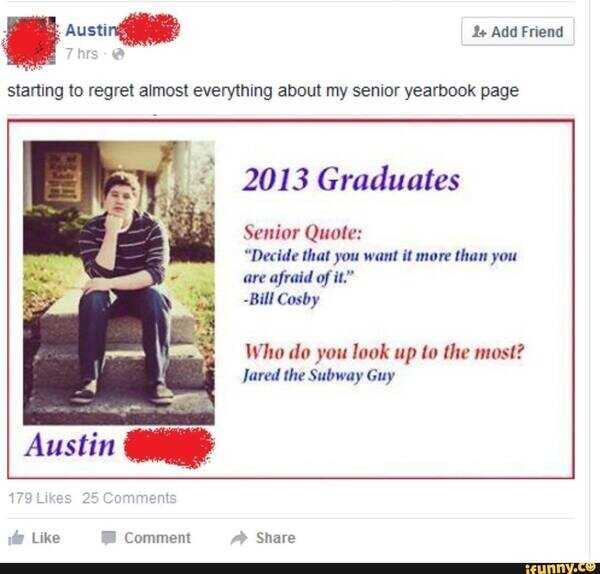Click the Add Friend button
Image resolution: width=600 pixels, height=574 pixels.
coord(518,31)
